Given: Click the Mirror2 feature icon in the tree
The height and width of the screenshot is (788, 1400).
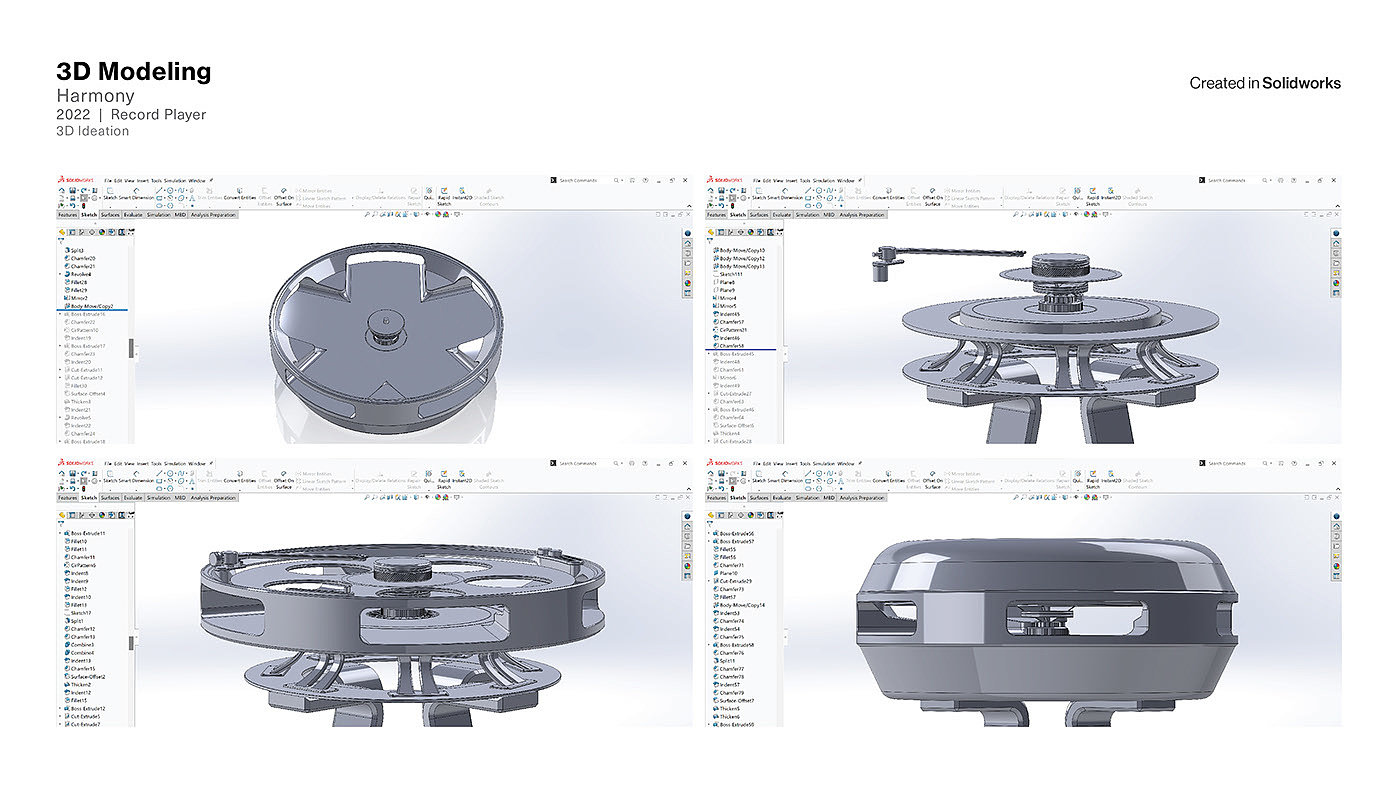Looking at the screenshot, I should 67,298.
